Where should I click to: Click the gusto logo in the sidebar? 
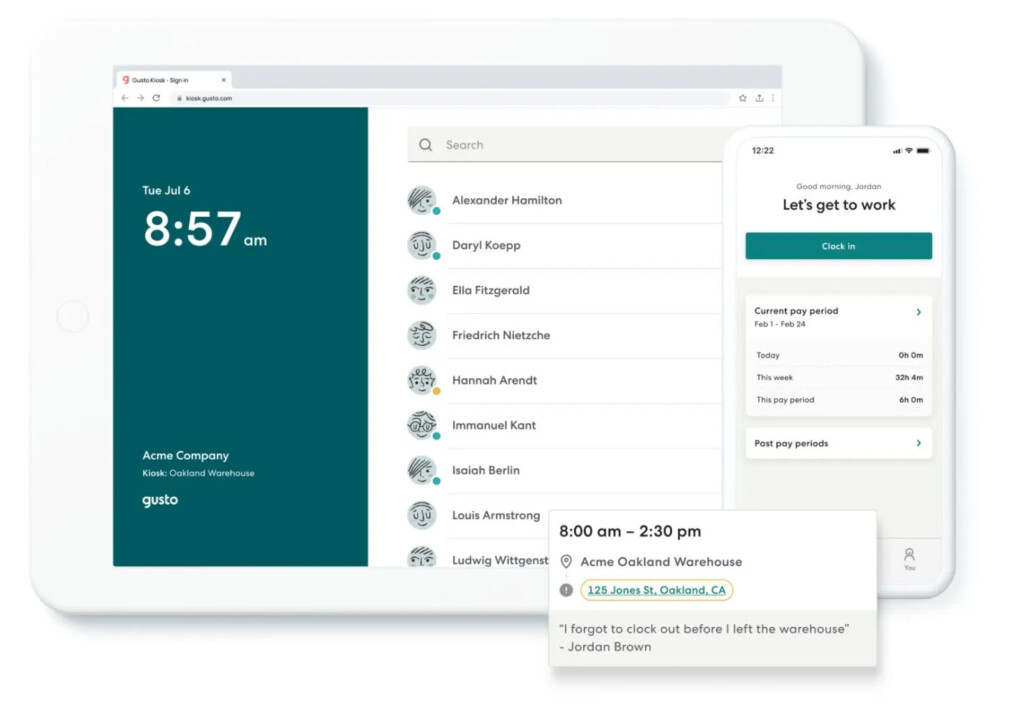tap(160, 500)
